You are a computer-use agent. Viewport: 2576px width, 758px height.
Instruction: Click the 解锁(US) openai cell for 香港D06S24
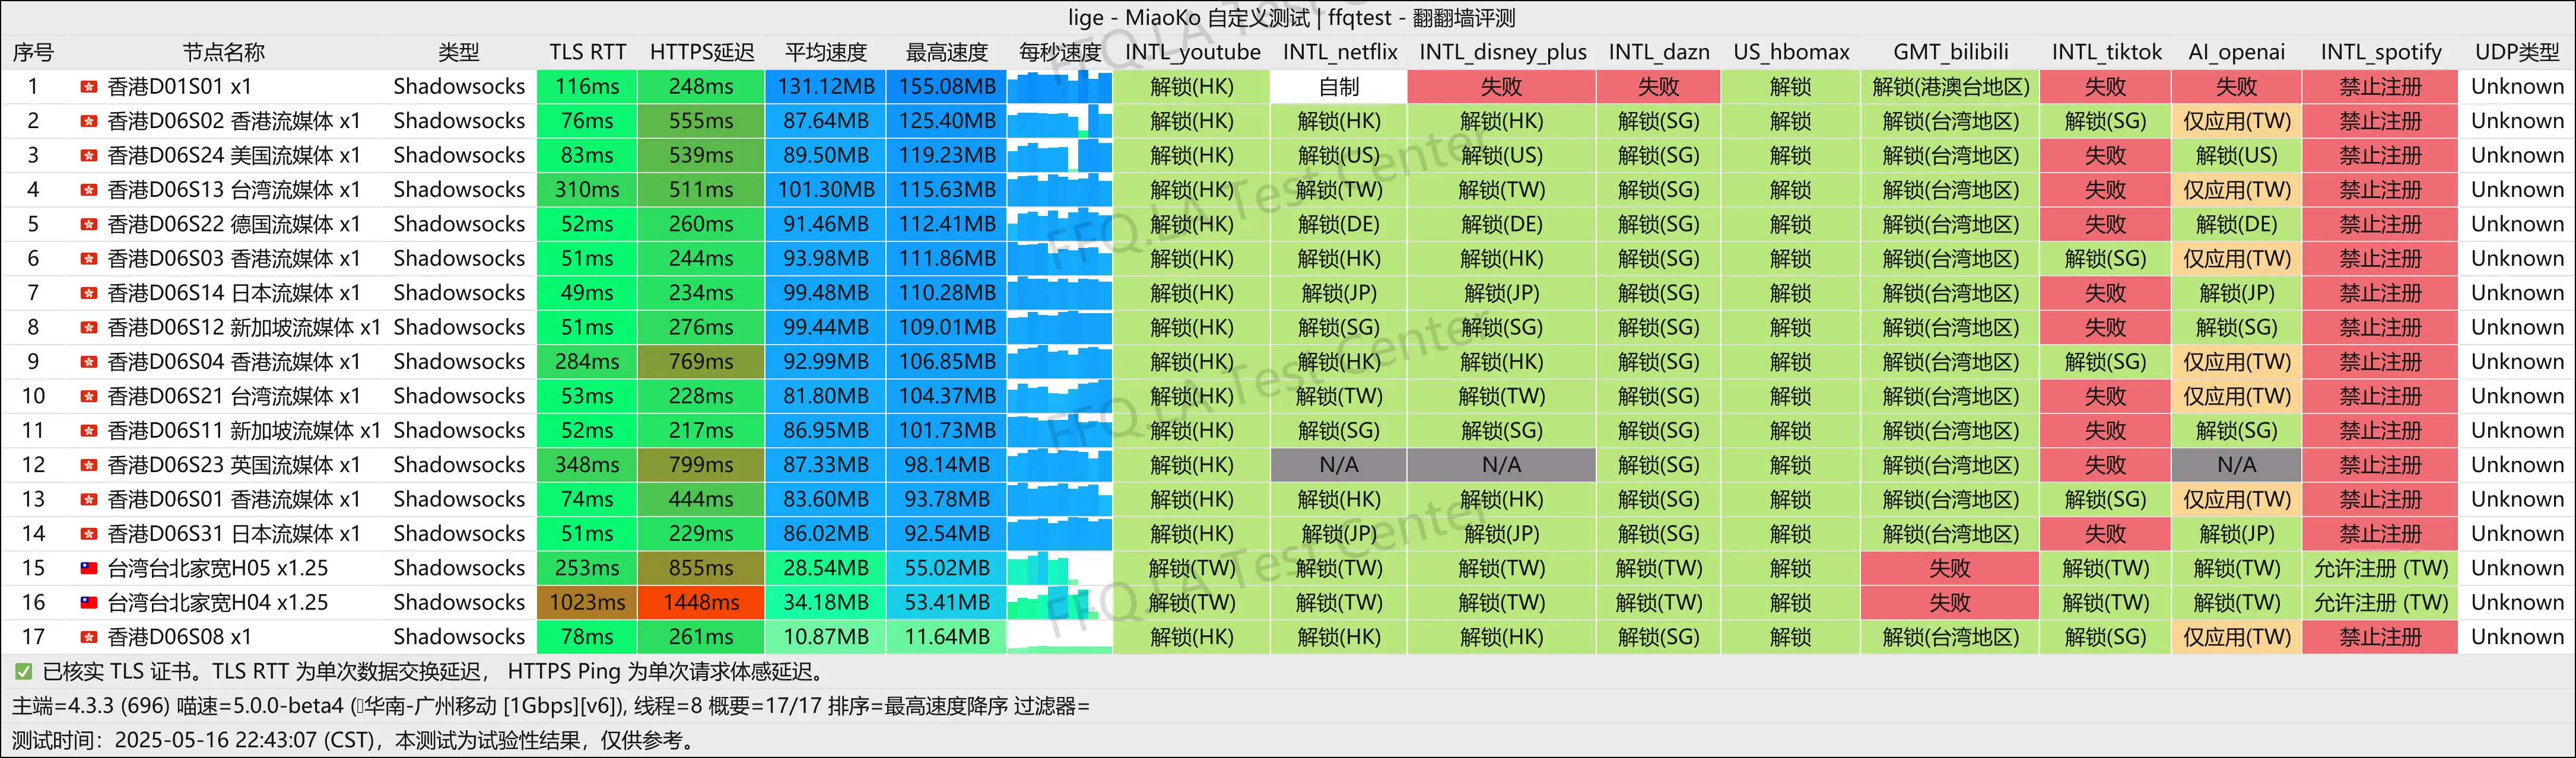click(2237, 156)
